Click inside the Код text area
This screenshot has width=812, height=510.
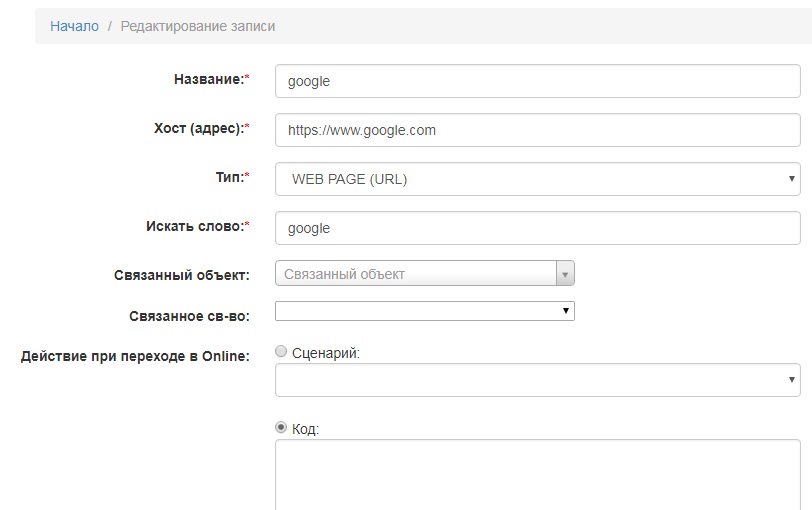(537, 475)
